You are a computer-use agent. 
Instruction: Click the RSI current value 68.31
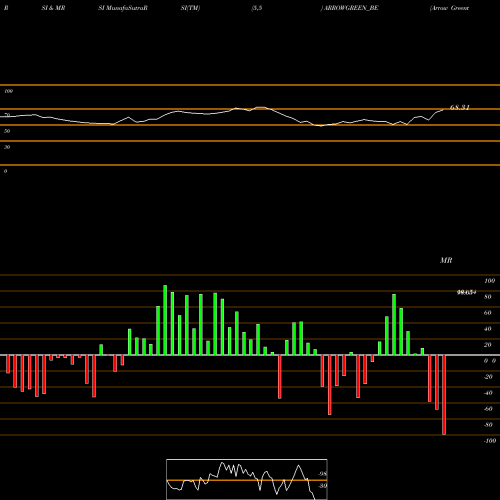click(460, 107)
